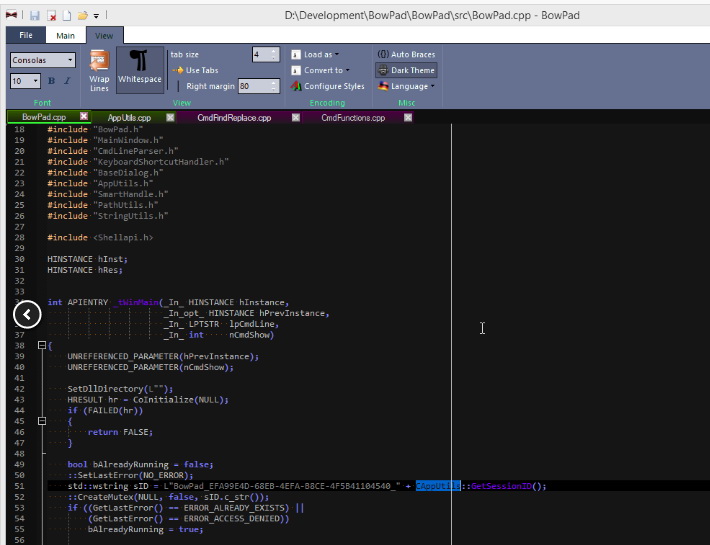Toggle the Whitespace display button

(140, 68)
